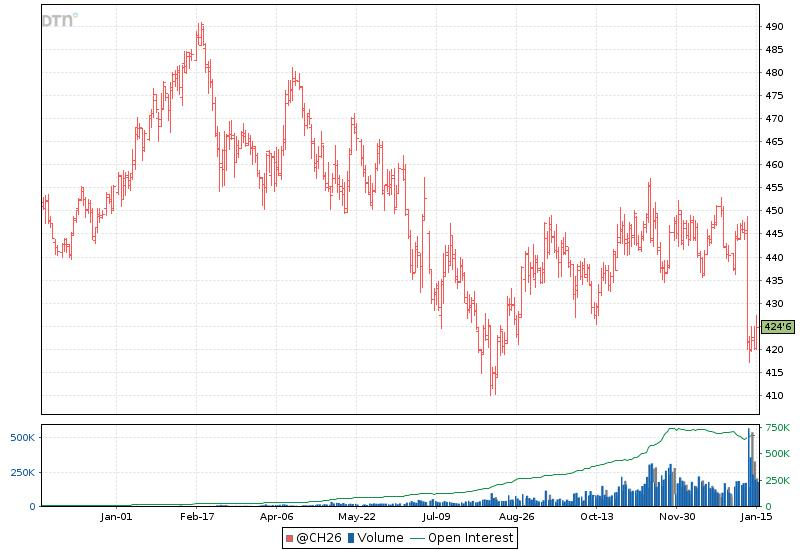Image resolution: width=800 pixels, height=550 pixels.
Task: Click the Jul-09 date axis label
Action: pos(436,517)
